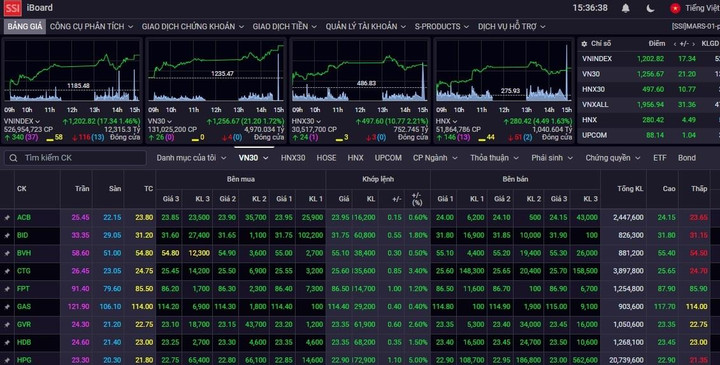The height and width of the screenshot is (365, 720).
Task: Pin the GAS stock row
Action: tap(7, 307)
